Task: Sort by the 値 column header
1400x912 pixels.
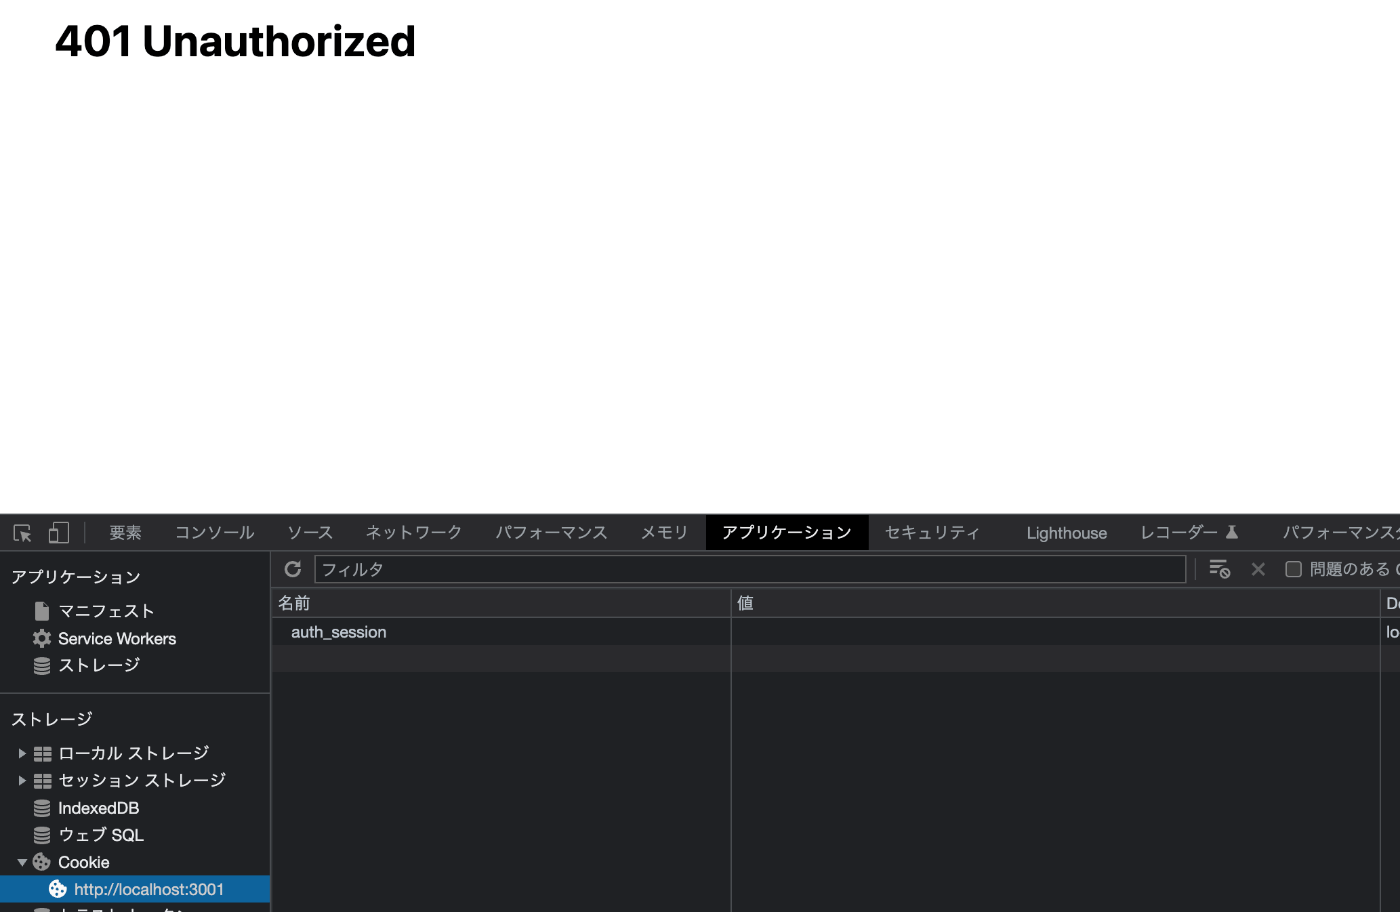Action: (1055, 603)
